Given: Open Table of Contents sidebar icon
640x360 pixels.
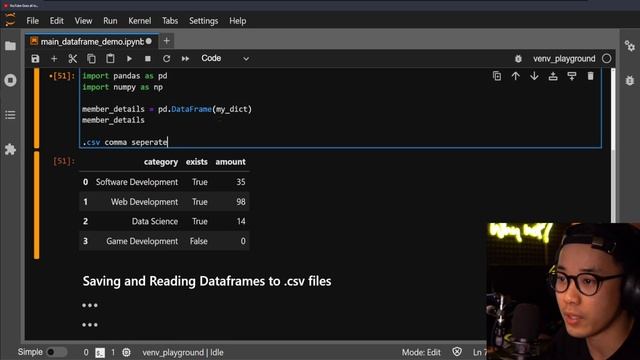Looking at the screenshot, I should coord(10,115).
